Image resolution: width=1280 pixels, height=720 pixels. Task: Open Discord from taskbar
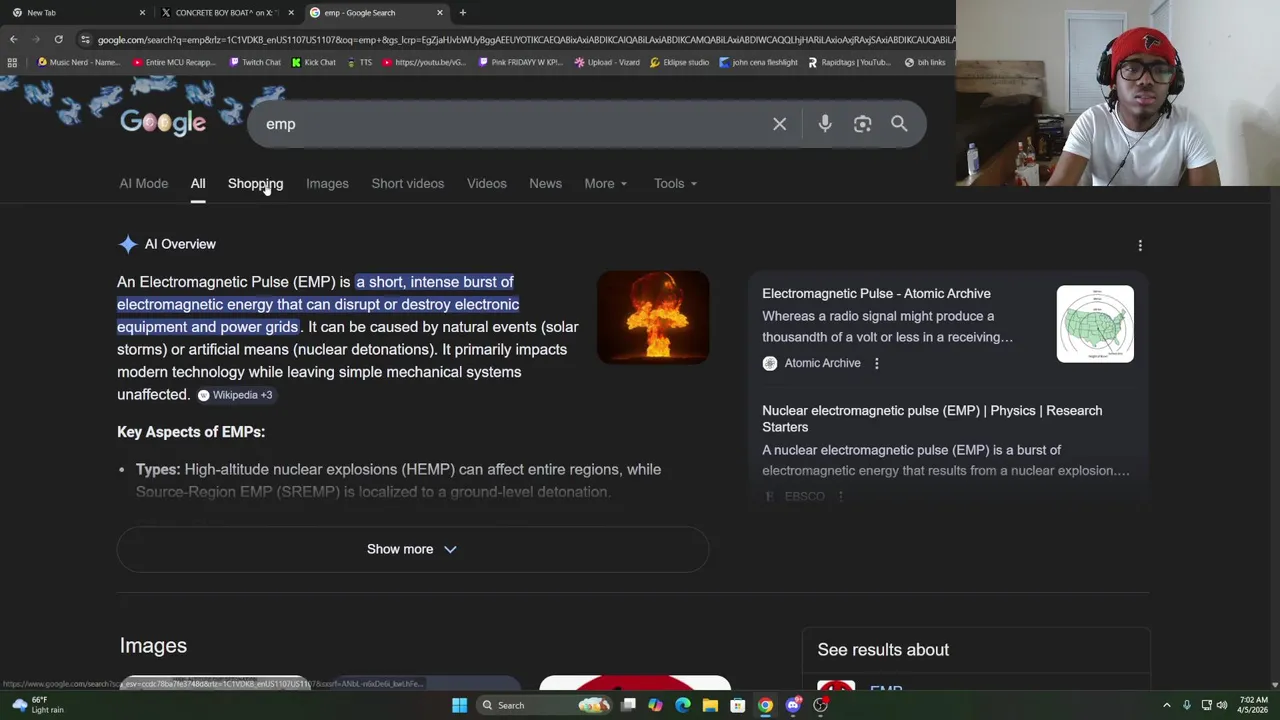[x=793, y=705]
